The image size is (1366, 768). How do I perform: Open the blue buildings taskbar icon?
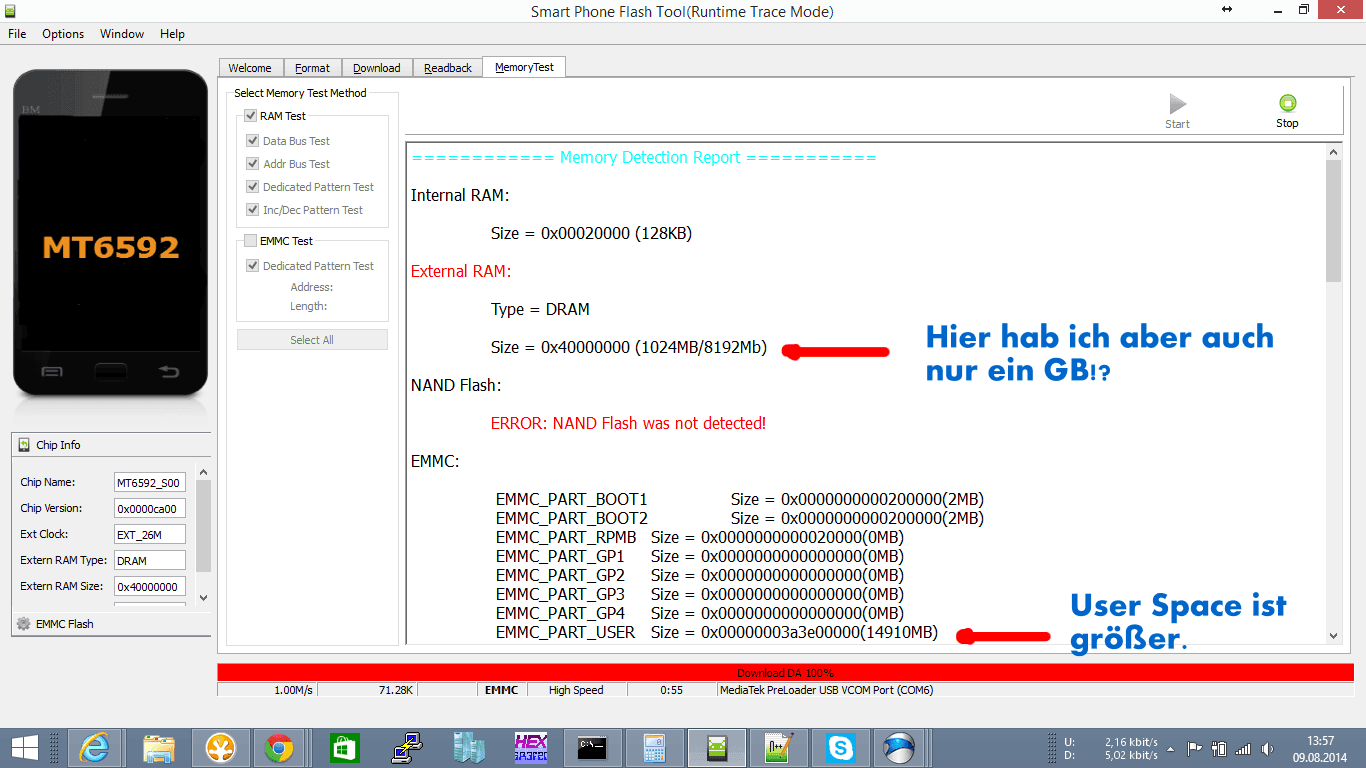pos(469,747)
